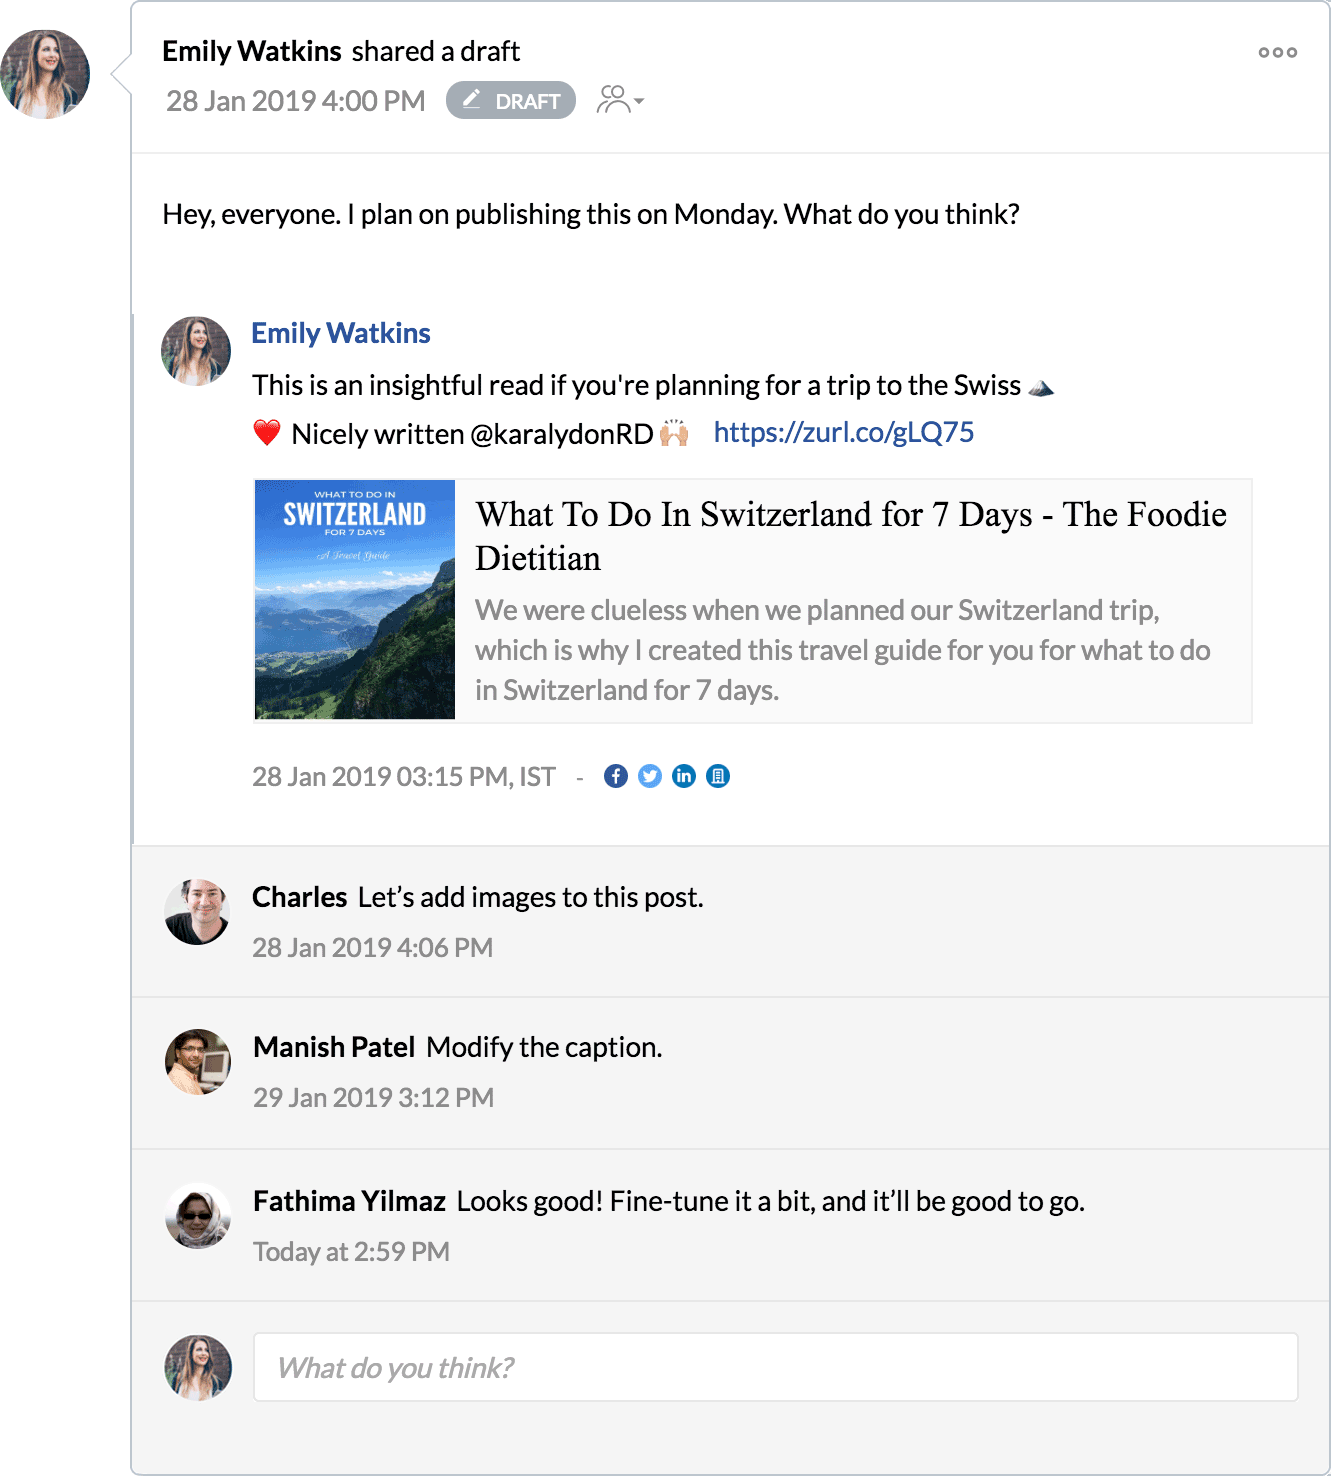Click Fathima Yilmaz's profile avatar
This screenshot has height=1476, width=1331.
(x=197, y=1216)
